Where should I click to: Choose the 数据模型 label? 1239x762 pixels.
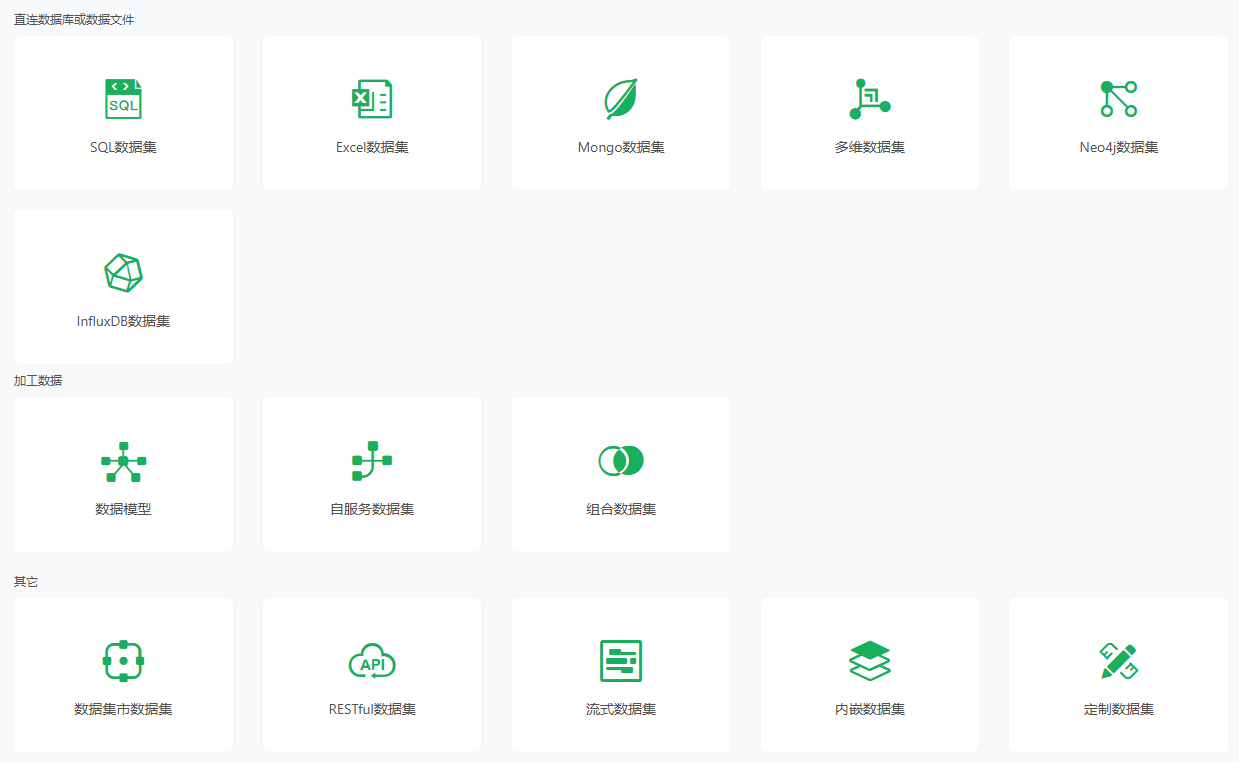point(123,510)
